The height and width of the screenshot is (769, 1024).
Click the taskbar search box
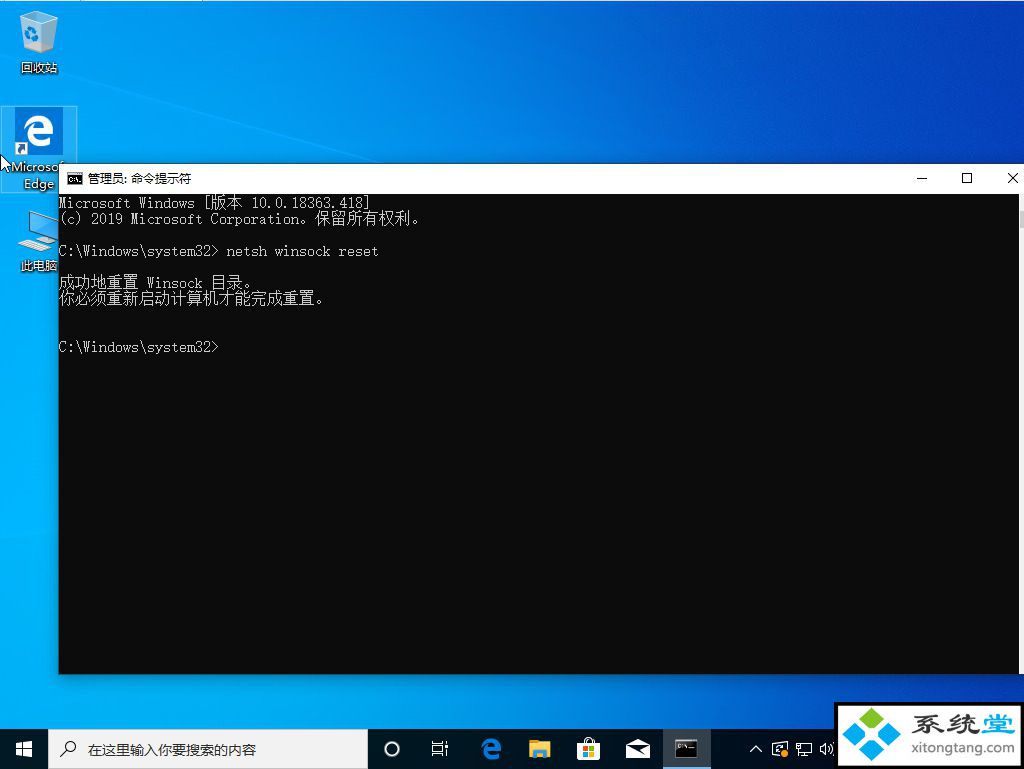click(x=208, y=749)
